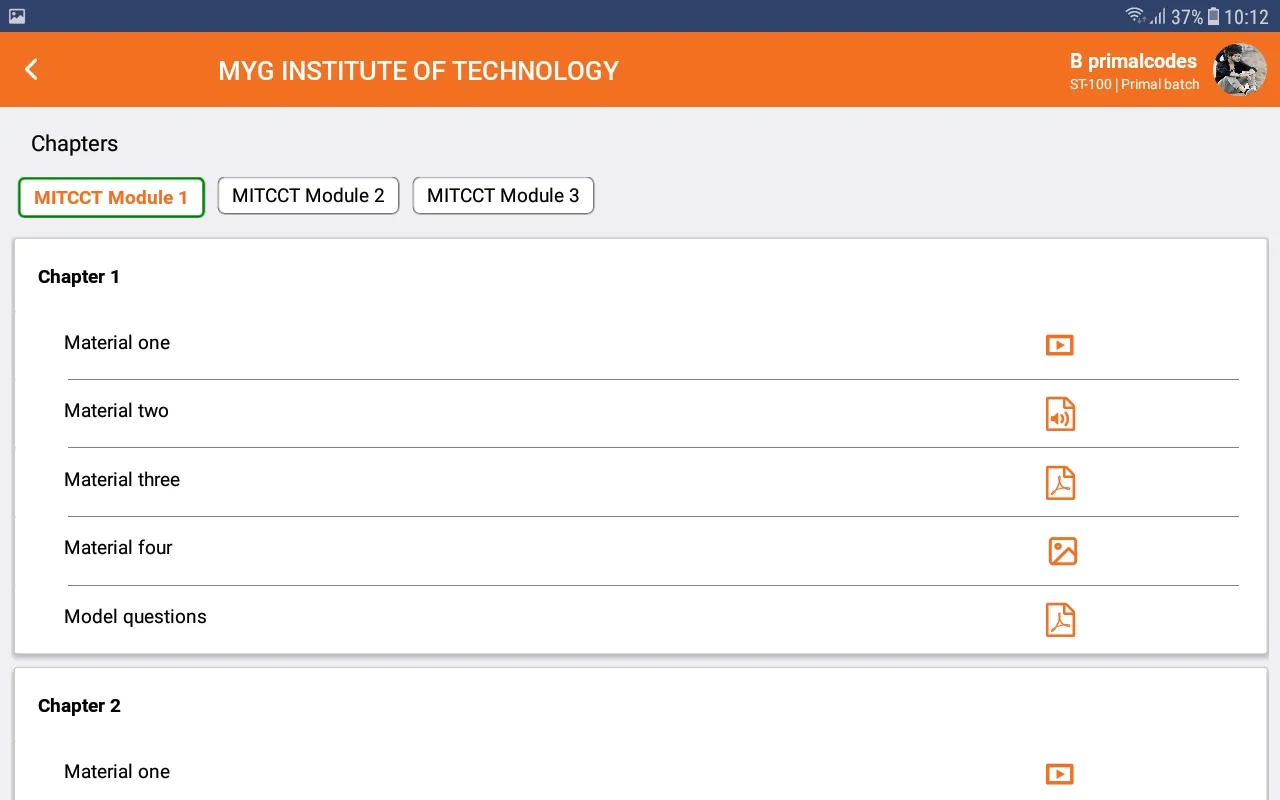
Task: Open the Material four row label
Action: [x=118, y=548]
